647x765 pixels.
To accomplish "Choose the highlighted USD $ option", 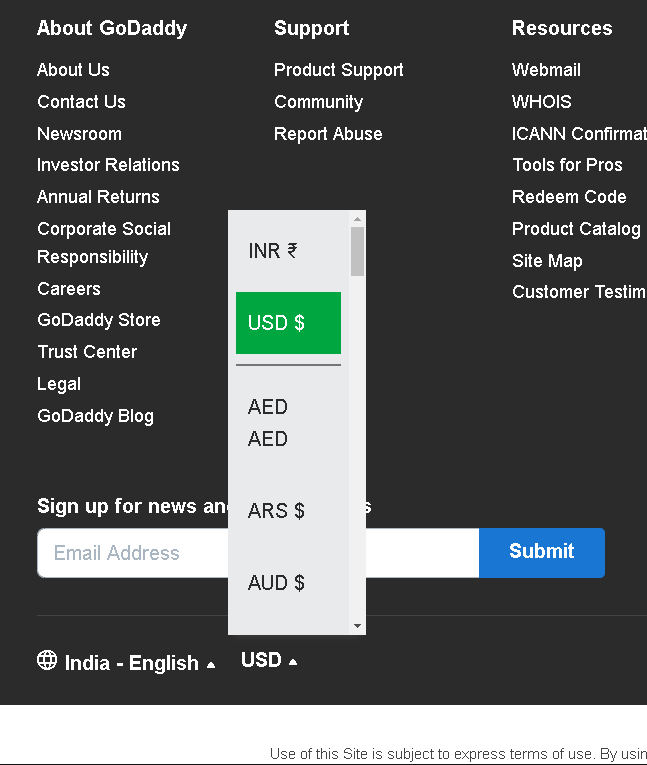I will pyautogui.click(x=288, y=323).
